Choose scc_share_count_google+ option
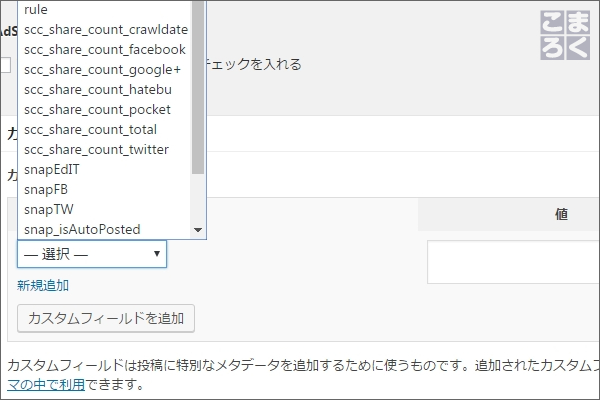Image resolution: width=600 pixels, height=400 pixels. pyautogui.click(x=104, y=70)
